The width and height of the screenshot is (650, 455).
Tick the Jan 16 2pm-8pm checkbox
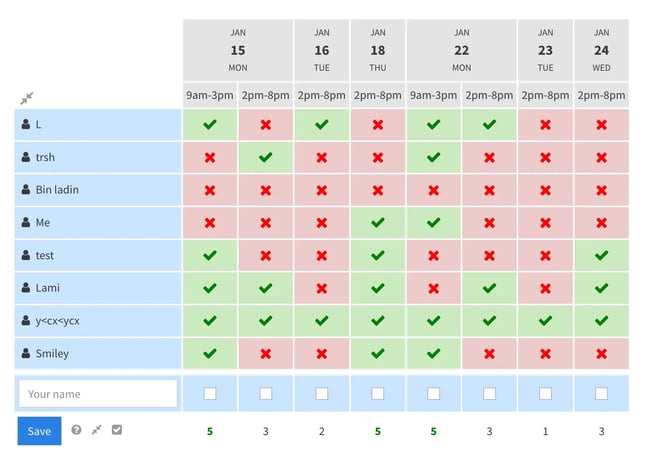pyautogui.click(x=321, y=394)
